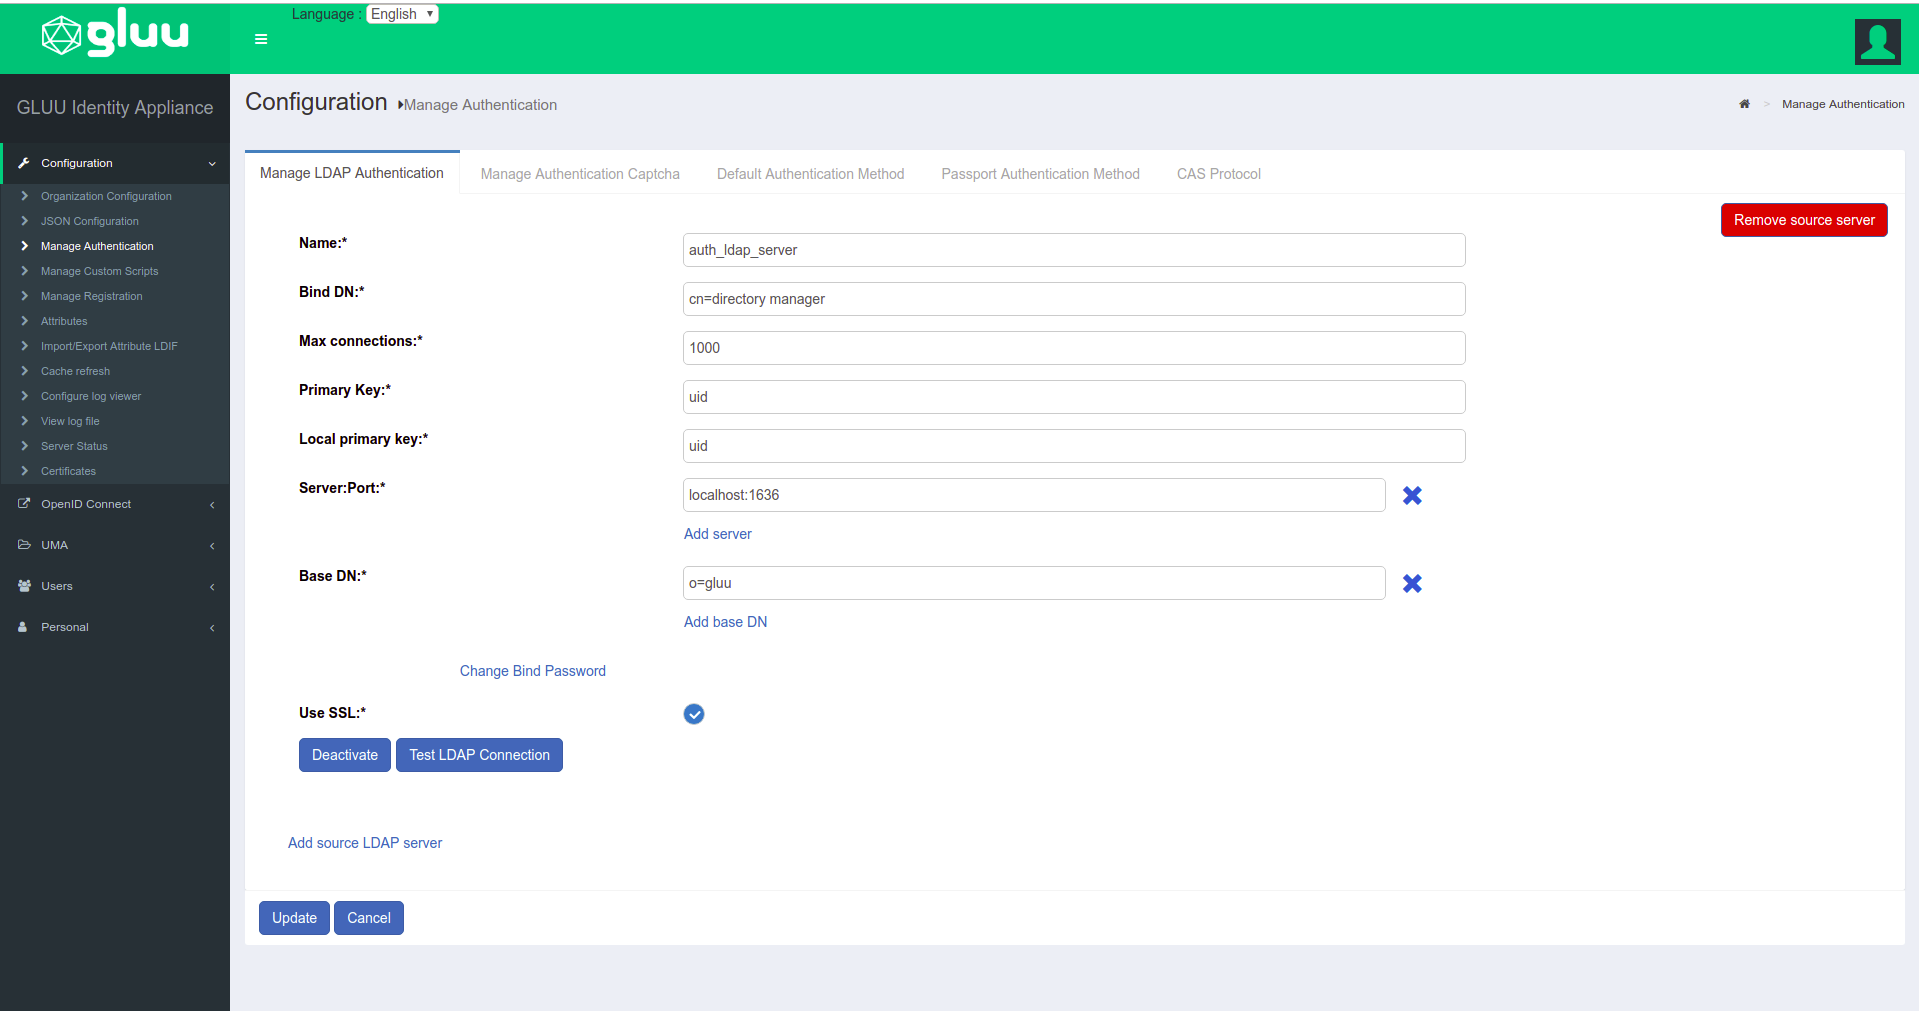1919x1011 pixels.
Task: Open the Default Authentication Method tab
Action: (810, 173)
